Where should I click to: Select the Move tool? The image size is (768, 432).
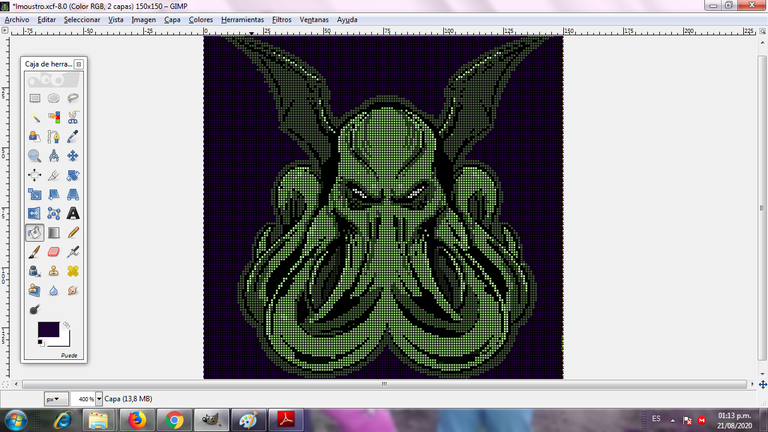pyautogui.click(x=72, y=156)
